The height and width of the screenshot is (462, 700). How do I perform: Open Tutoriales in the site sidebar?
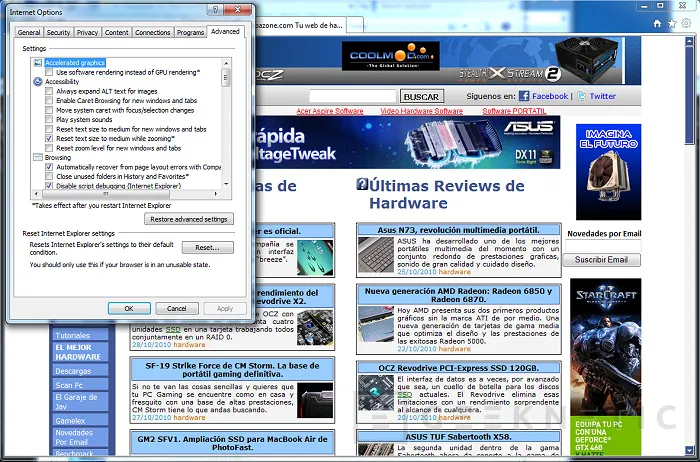pos(81,335)
